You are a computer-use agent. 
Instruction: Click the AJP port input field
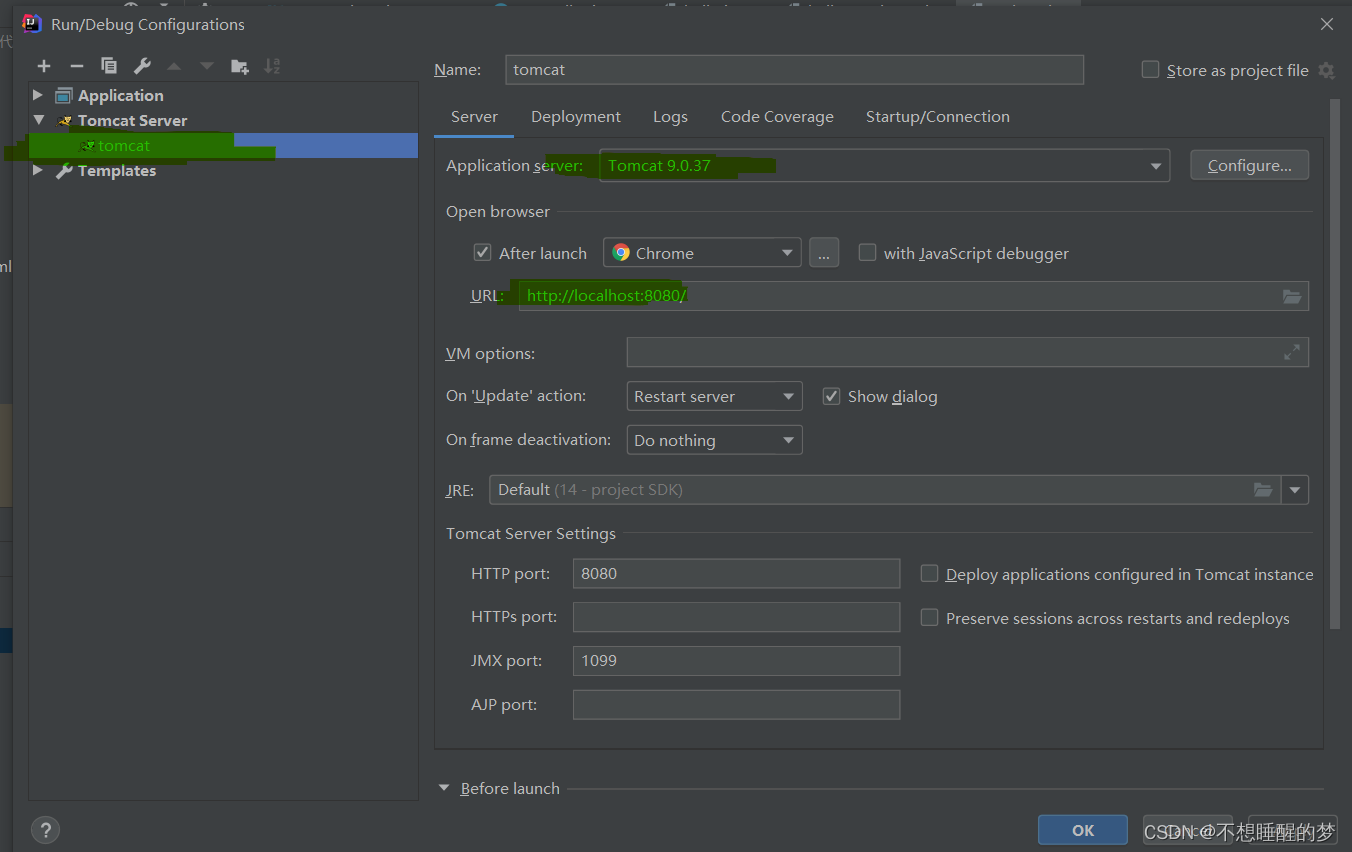(736, 705)
